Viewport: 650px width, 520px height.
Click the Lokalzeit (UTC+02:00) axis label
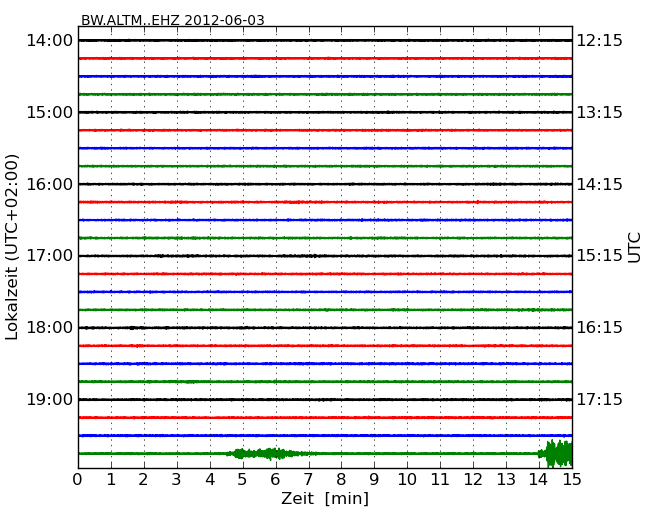[x=12, y=247]
